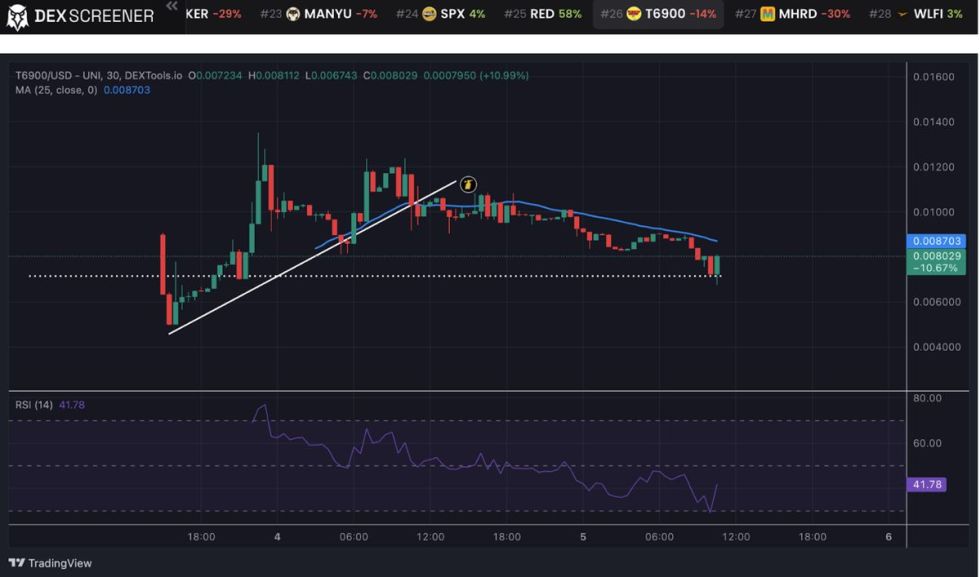Click the token marker icon on chart
Image resolution: width=980 pixels, height=577 pixels.
click(468, 184)
